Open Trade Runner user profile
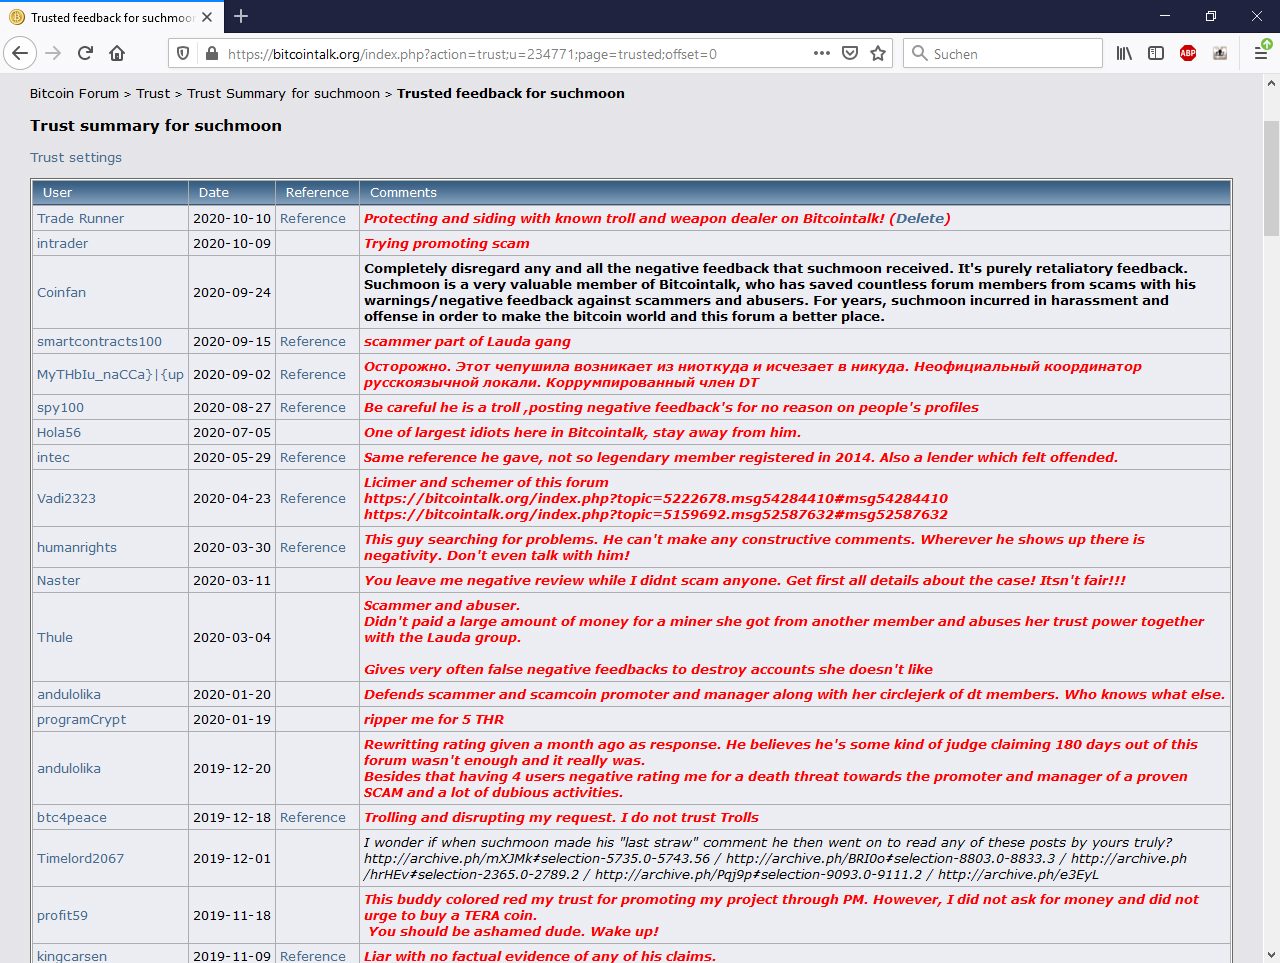The height and width of the screenshot is (963, 1280). point(81,218)
